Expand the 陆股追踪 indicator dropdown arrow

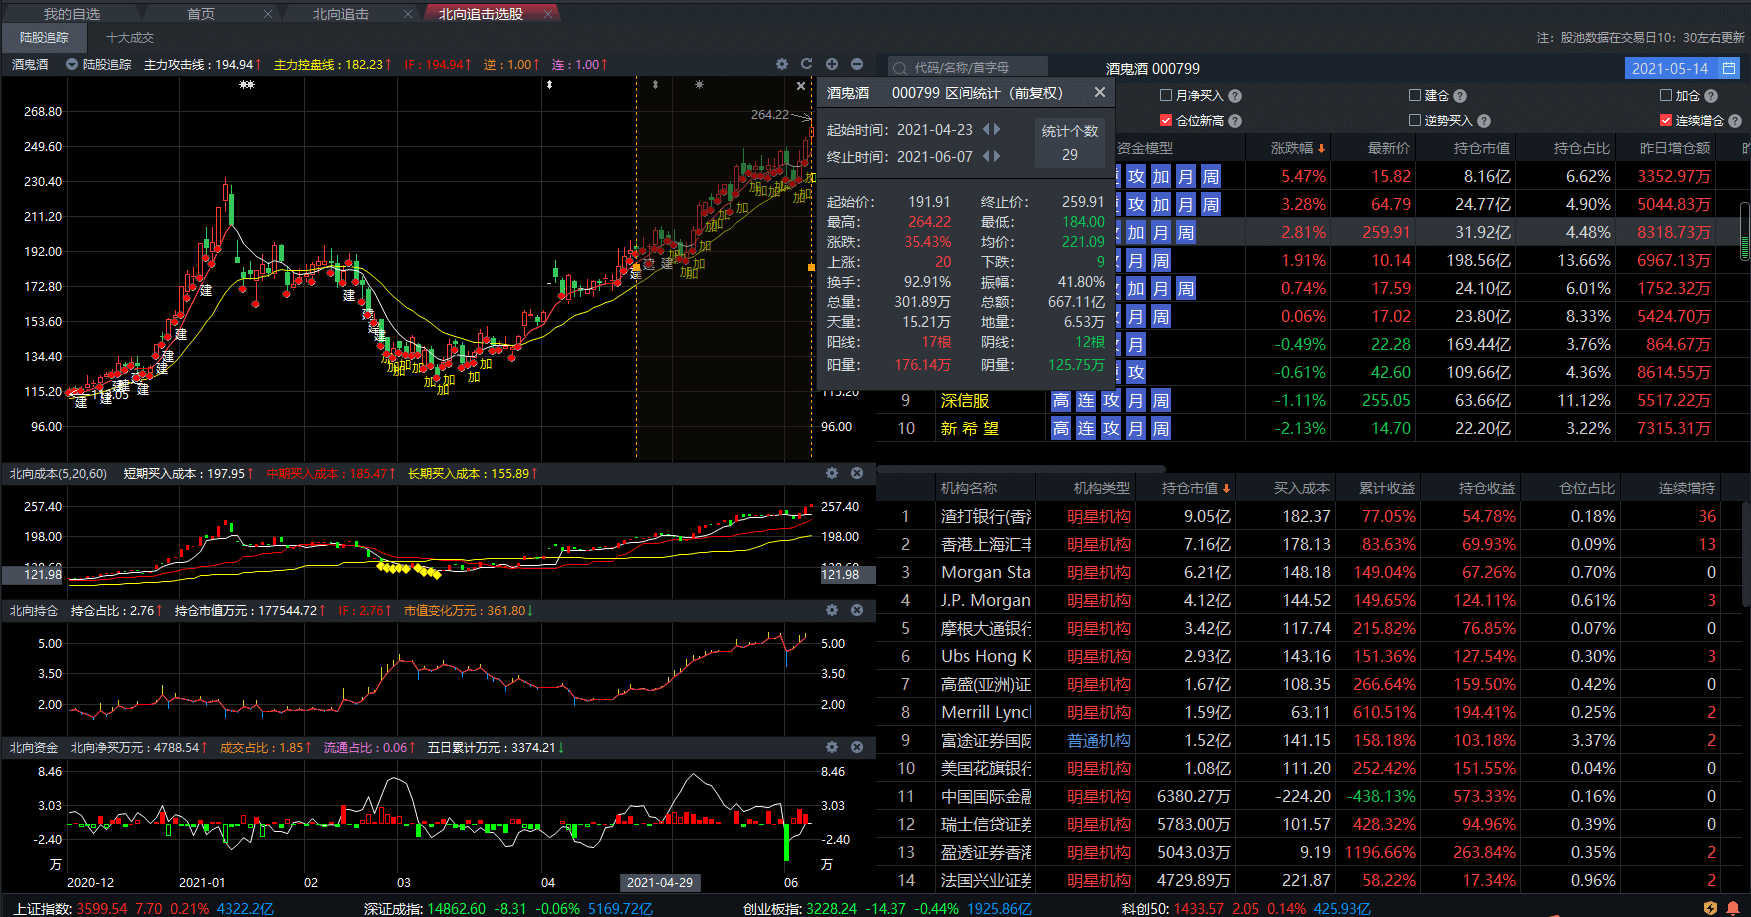pos(72,64)
